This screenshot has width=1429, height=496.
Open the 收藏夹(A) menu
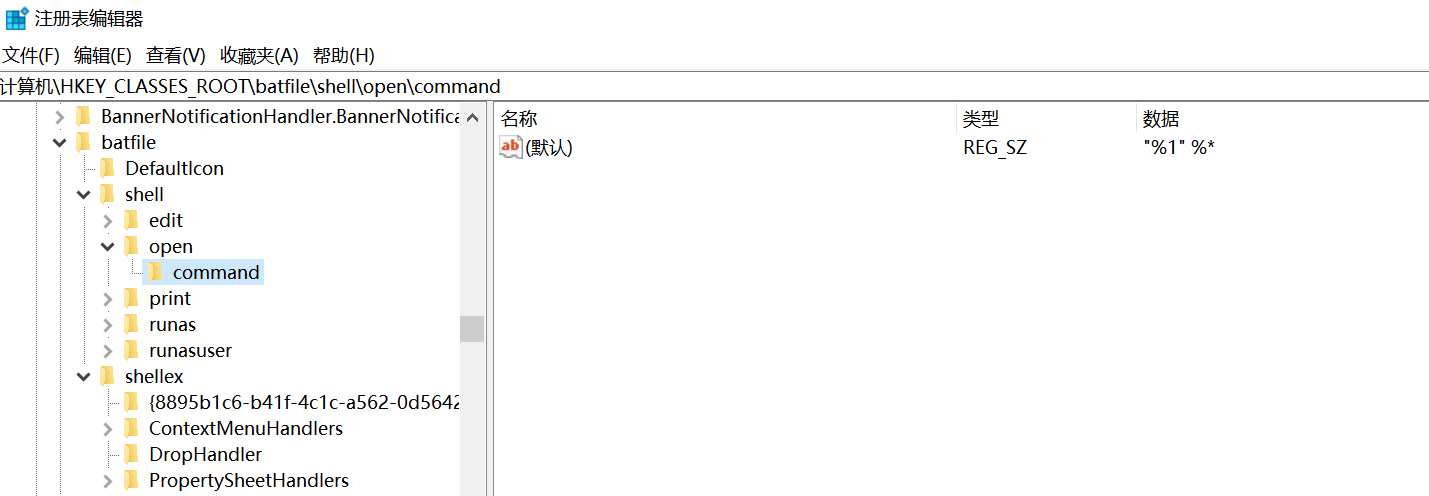(259, 56)
